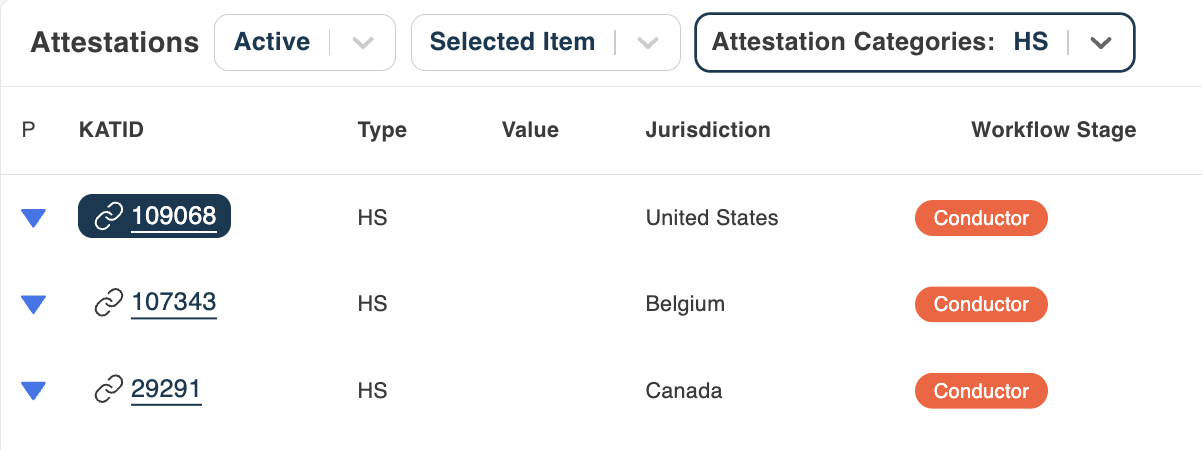1202x450 pixels.
Task: Click the Conductor badge for Belgium
Action: (x=981, y=304)
